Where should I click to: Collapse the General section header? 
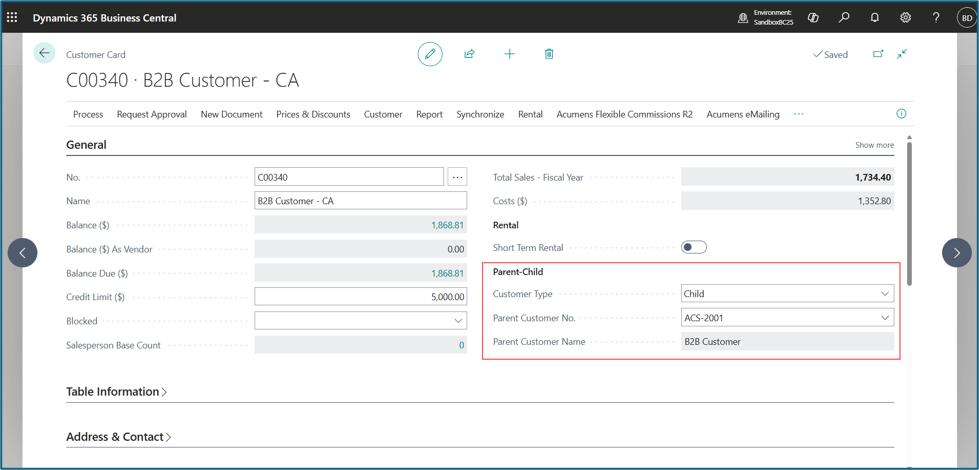(86, 145)
